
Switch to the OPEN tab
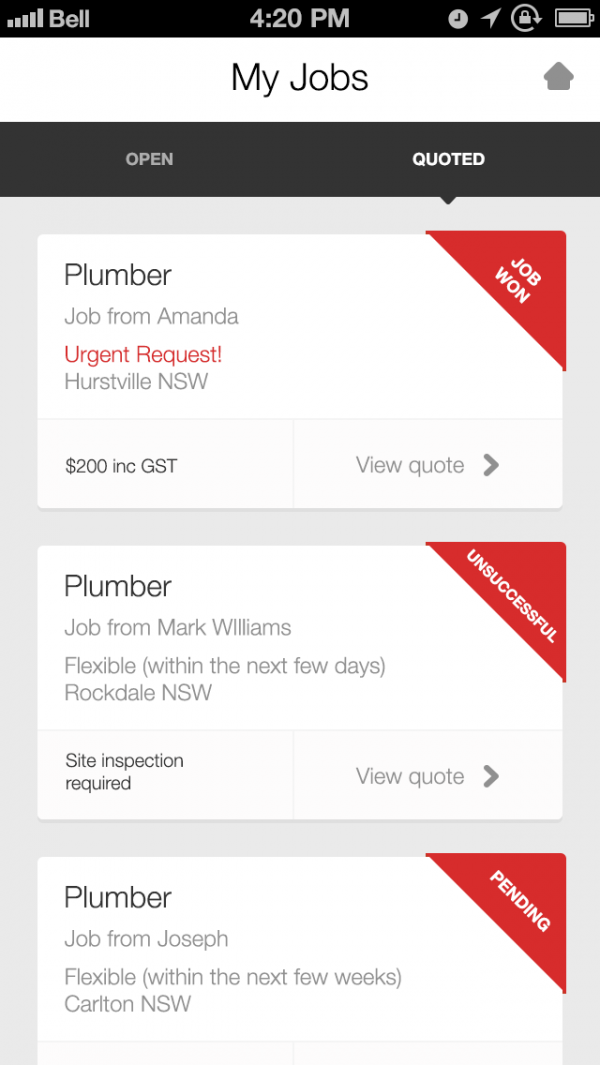pyautogui.click(x=149, y=159)
